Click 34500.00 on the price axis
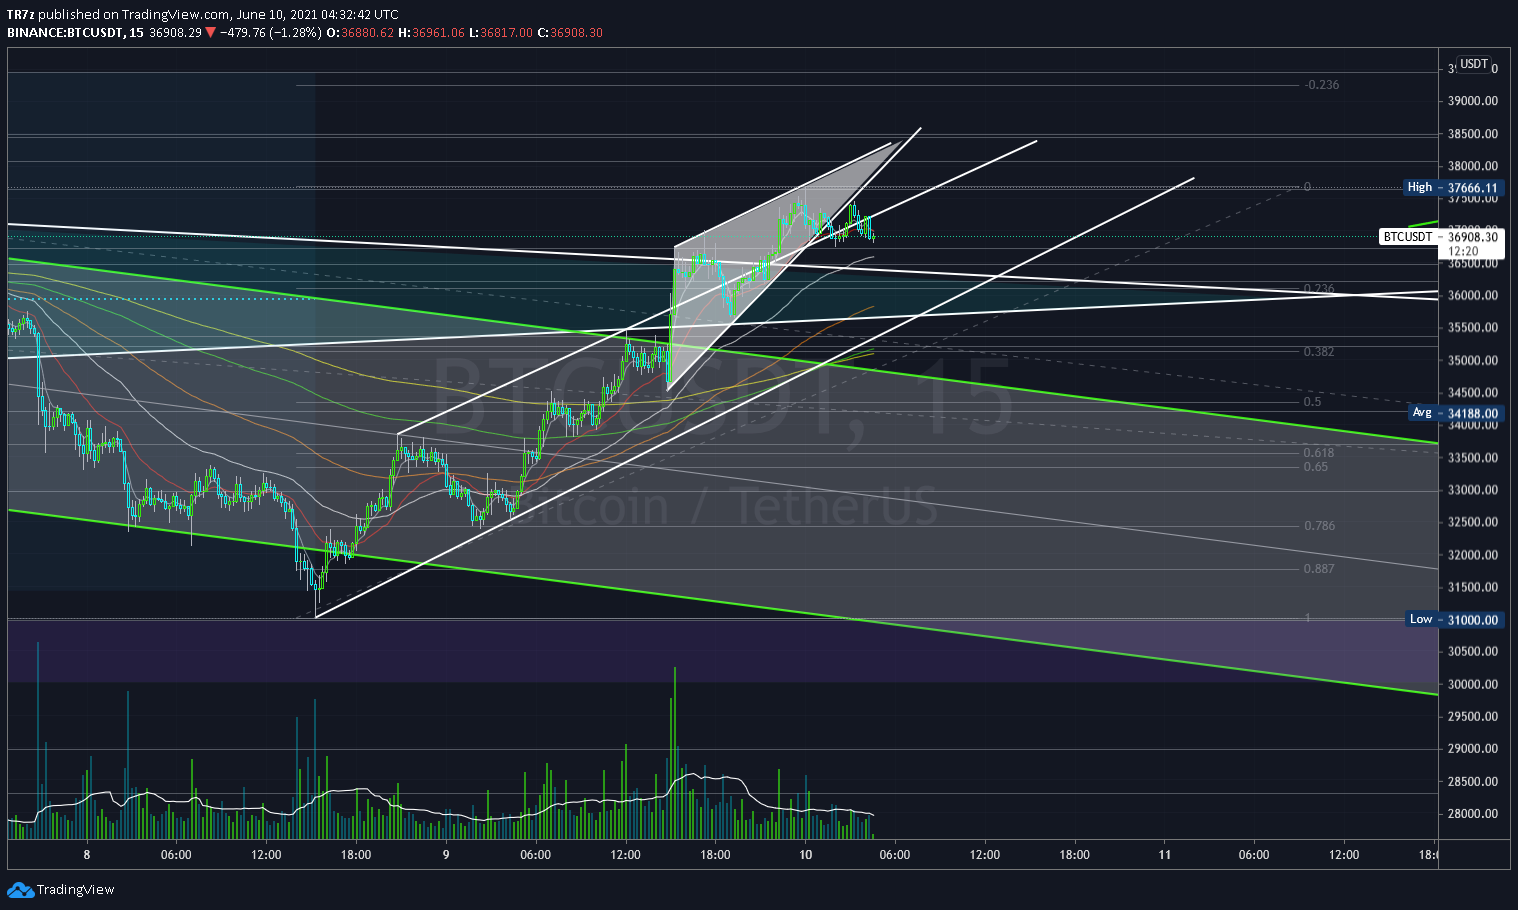 (1472, 393)
